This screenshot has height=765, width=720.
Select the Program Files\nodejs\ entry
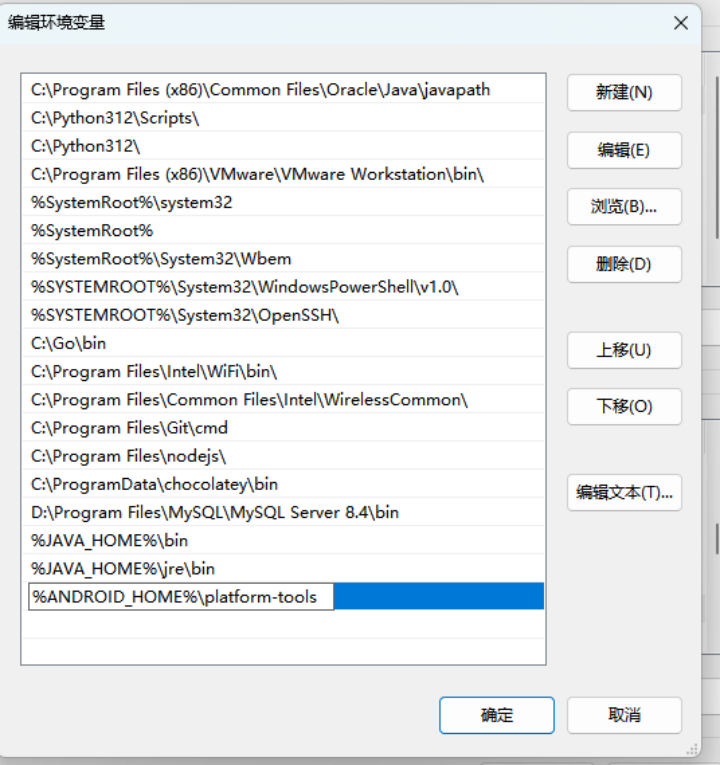[x=283, y=456]
